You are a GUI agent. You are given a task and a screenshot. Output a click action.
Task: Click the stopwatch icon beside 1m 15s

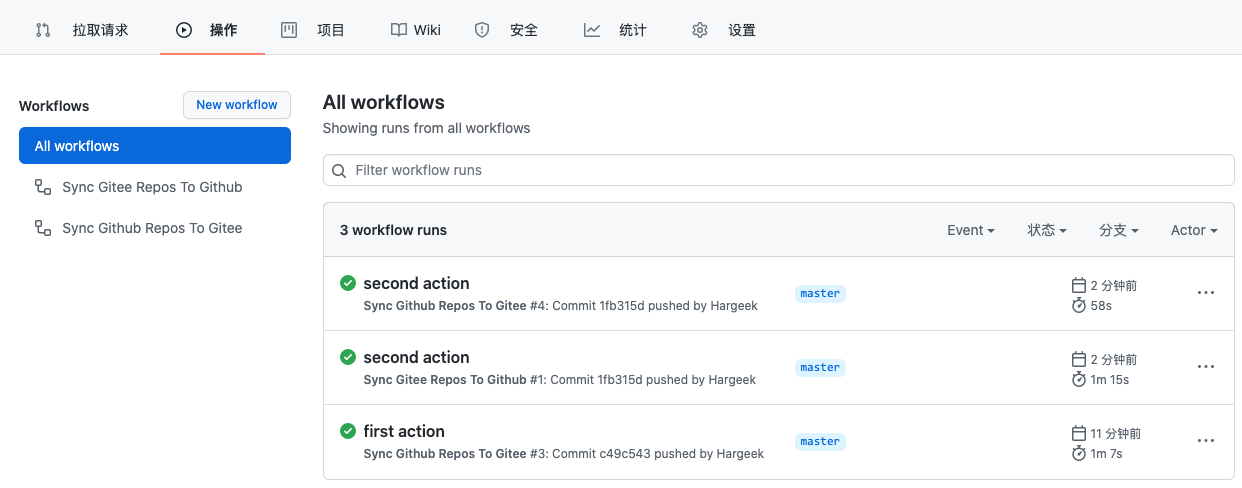(x=1078, y=379)
